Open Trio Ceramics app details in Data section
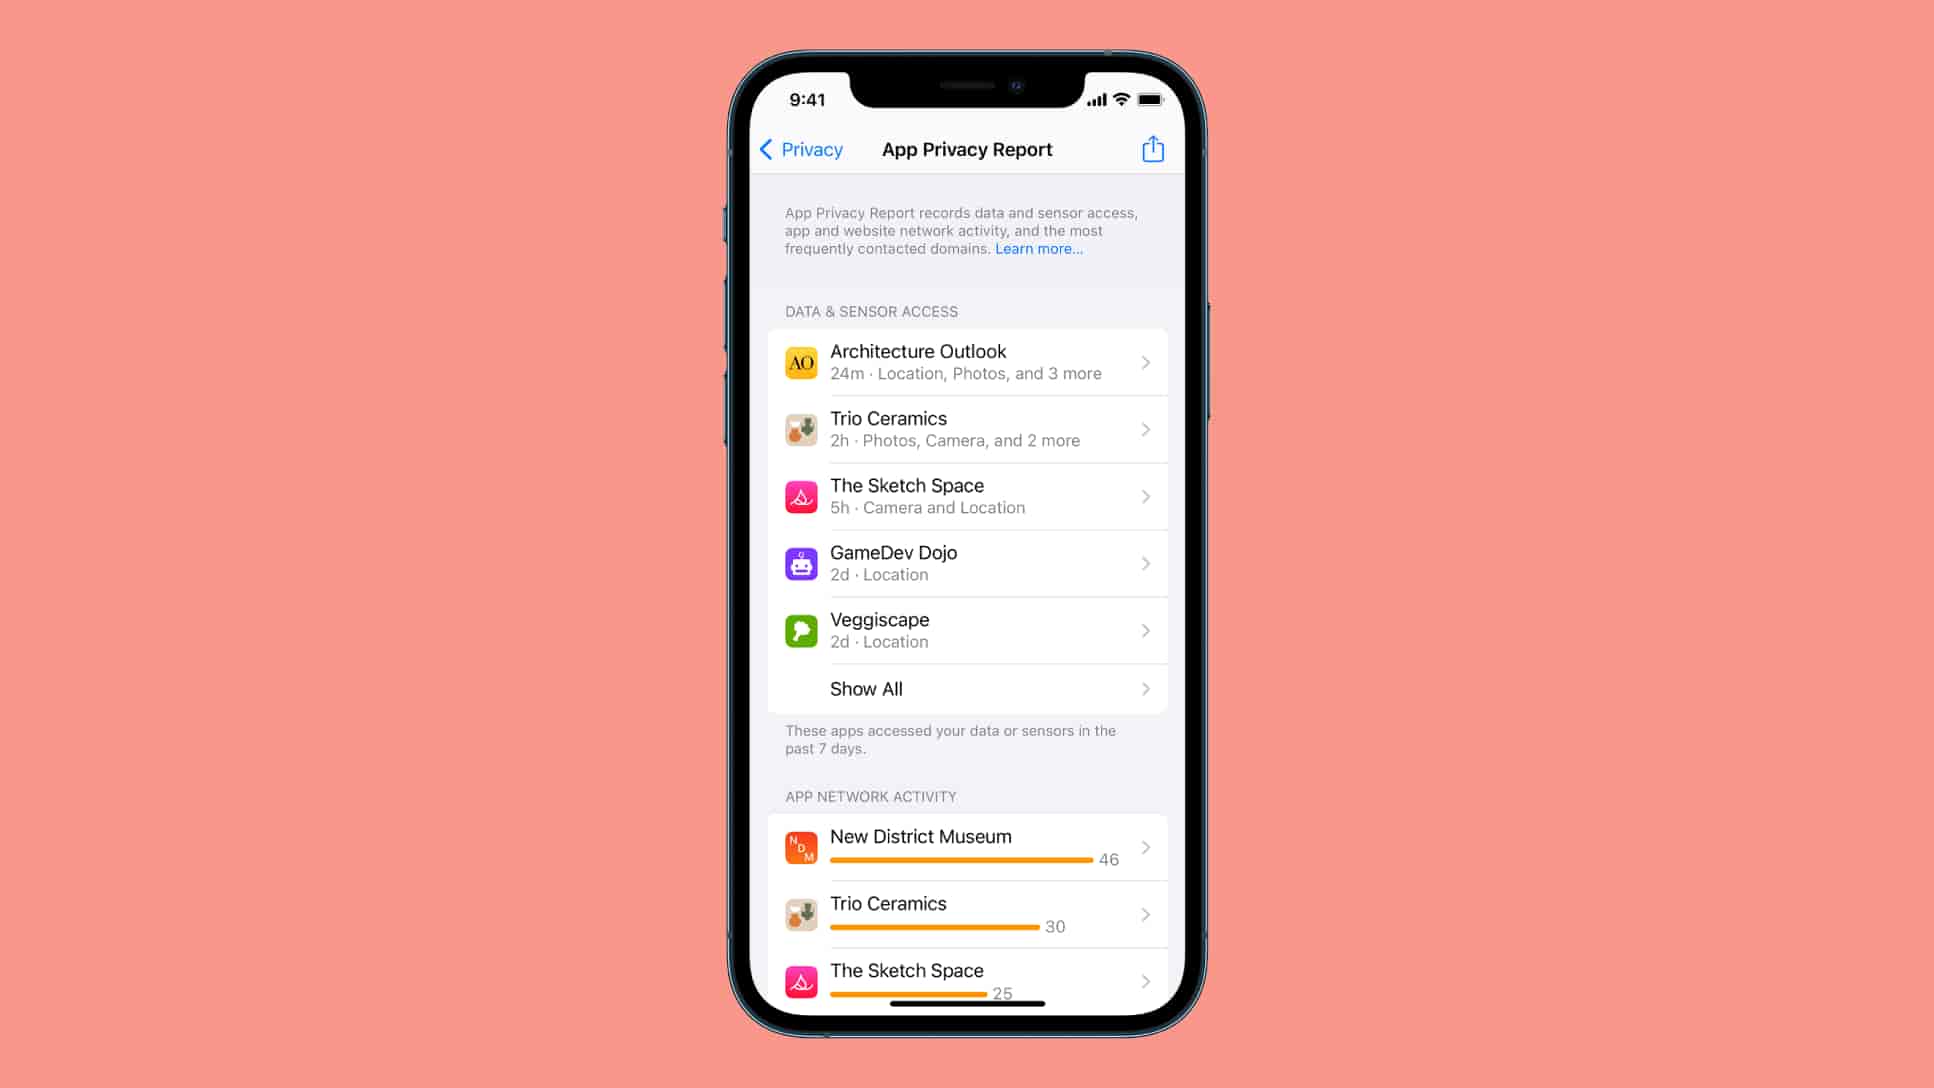Viewport: 1934px width, 1088px height. [x=967, y=428]
